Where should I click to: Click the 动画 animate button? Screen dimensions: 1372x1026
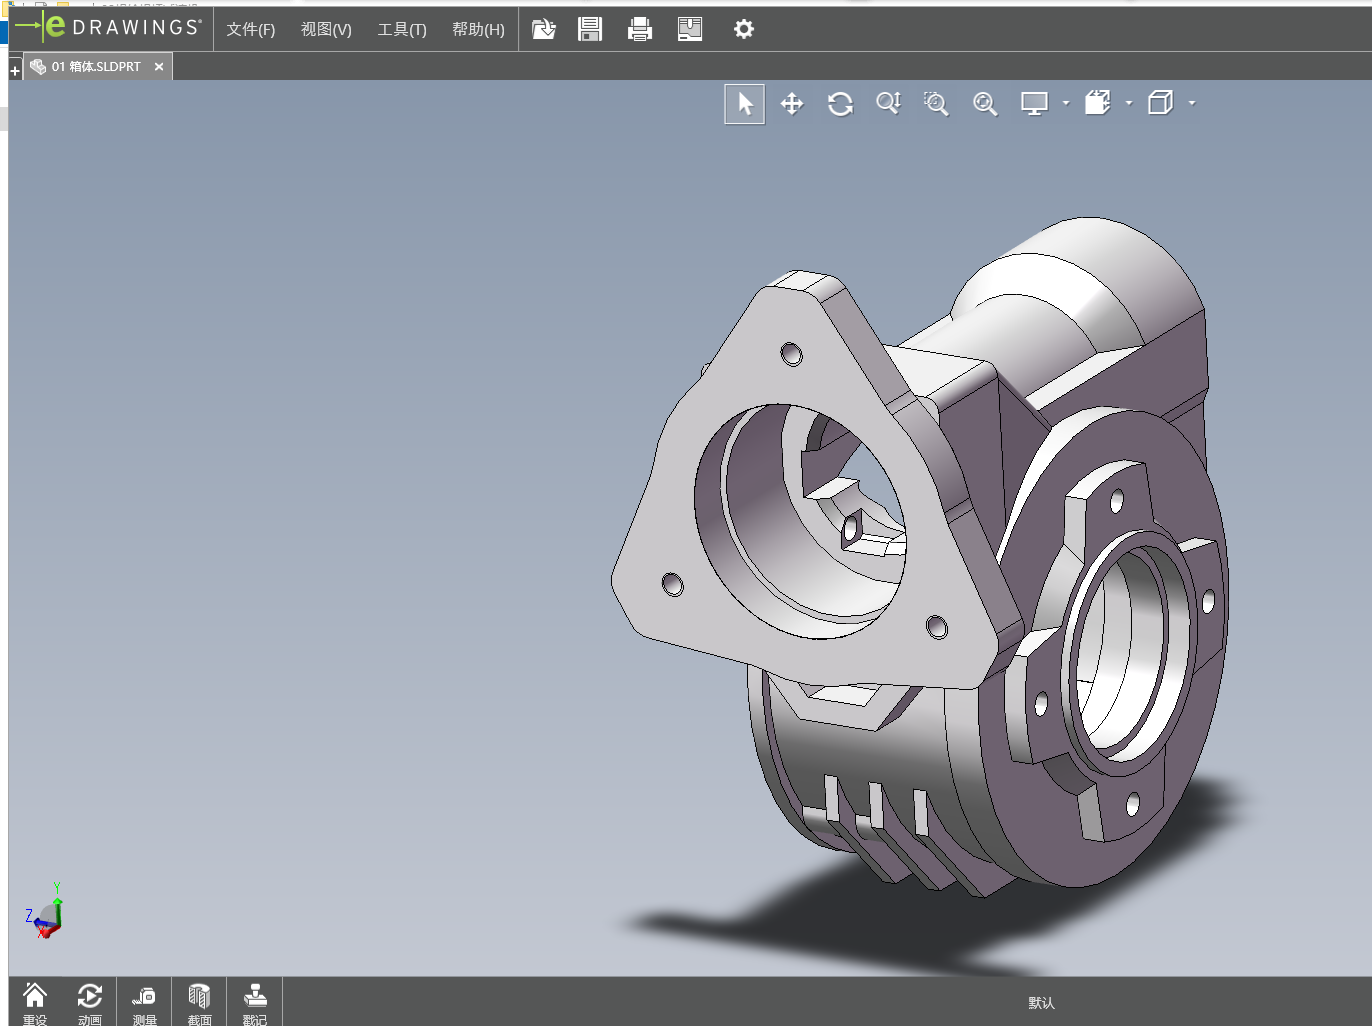pos(90,1003)
